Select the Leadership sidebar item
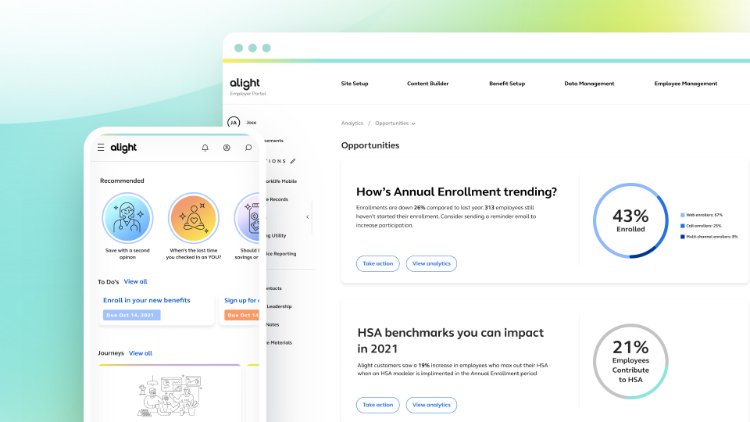The height and width of the screenshot is (422, 750). click(279, 306)
